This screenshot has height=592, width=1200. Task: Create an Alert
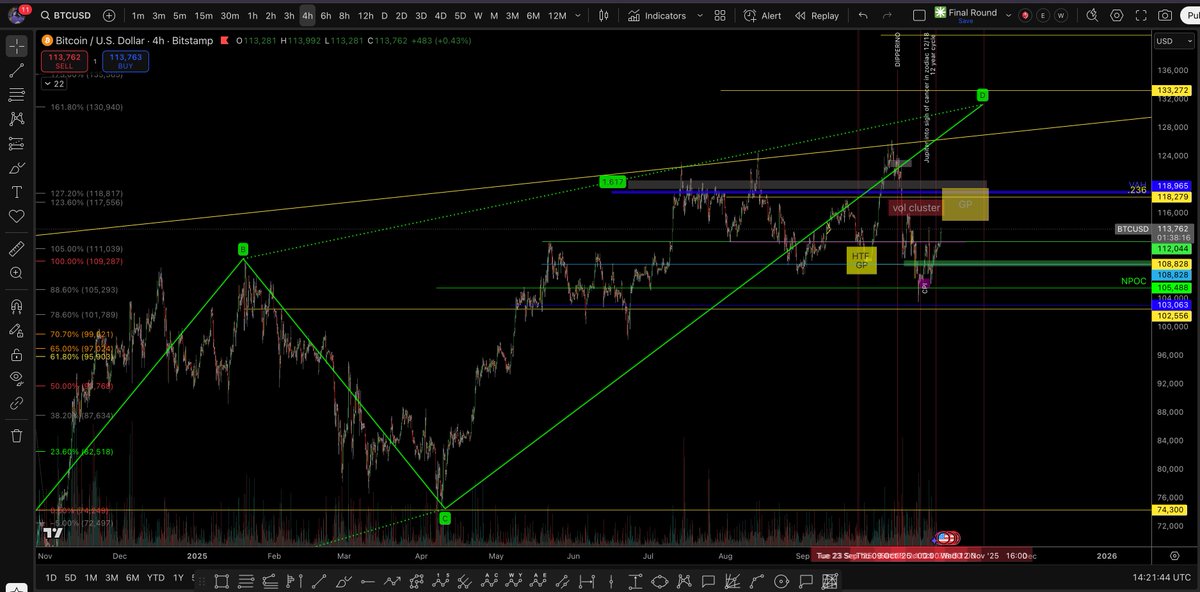pos(763,16)
